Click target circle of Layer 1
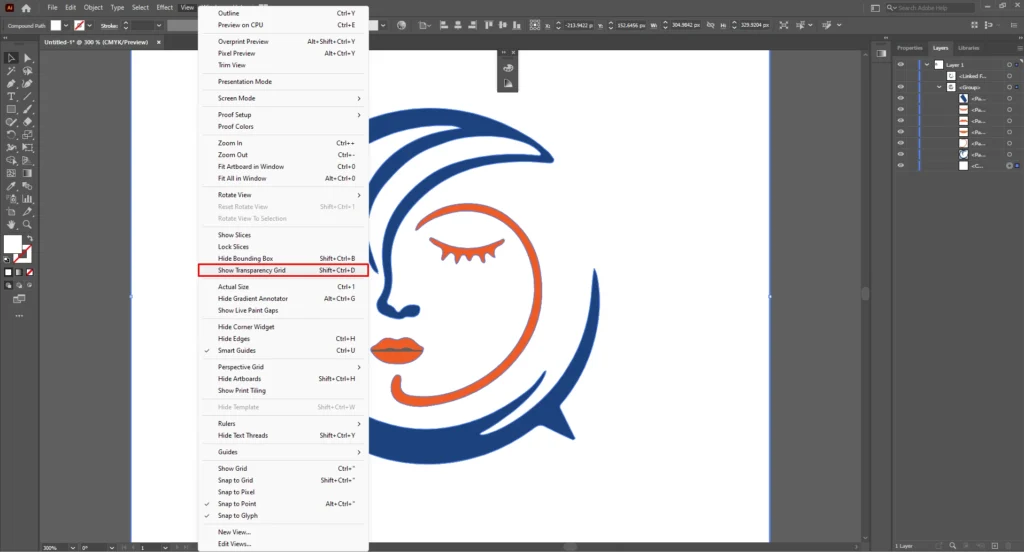1024x552 pixels. [x=1009, y=65]
